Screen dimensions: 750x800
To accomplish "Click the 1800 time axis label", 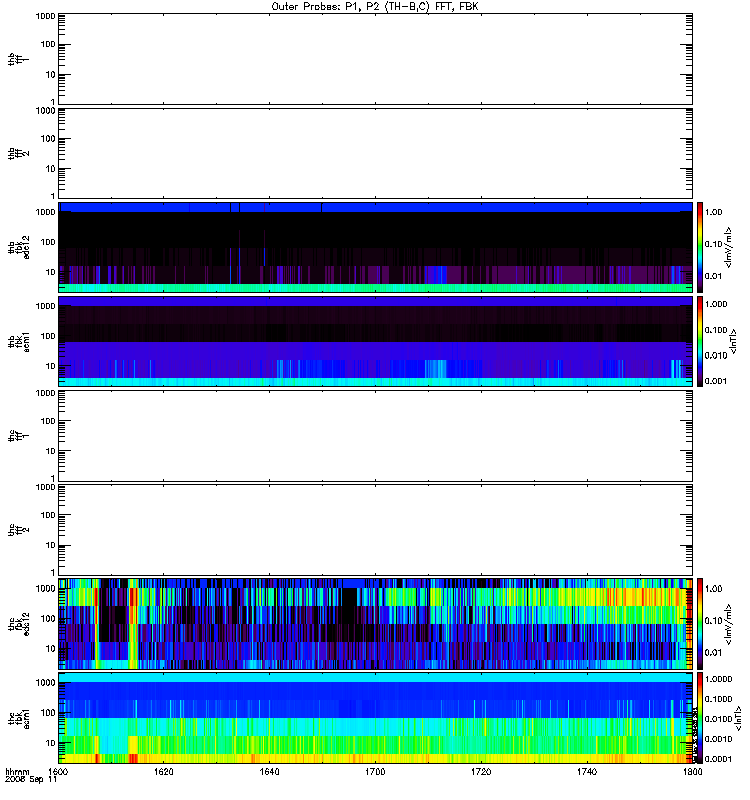I will (692, 771).
